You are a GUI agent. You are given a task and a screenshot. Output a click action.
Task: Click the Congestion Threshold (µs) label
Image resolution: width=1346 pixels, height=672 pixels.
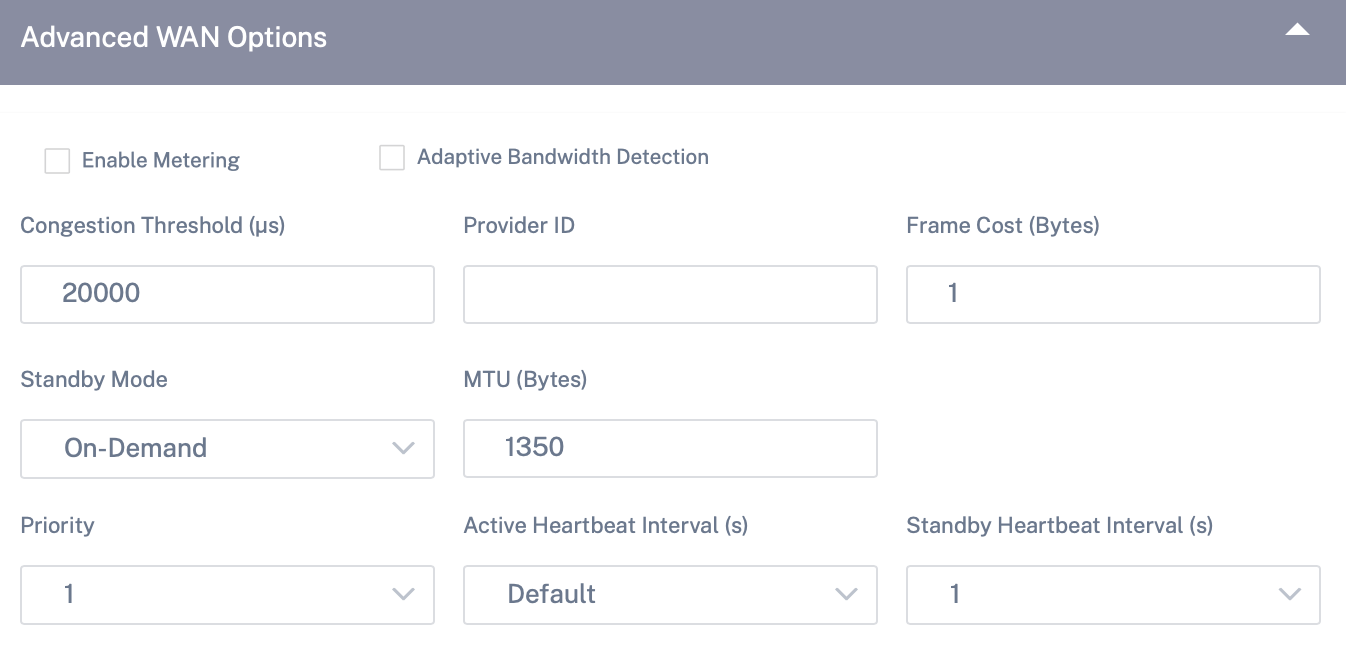(x=153, y=226)
